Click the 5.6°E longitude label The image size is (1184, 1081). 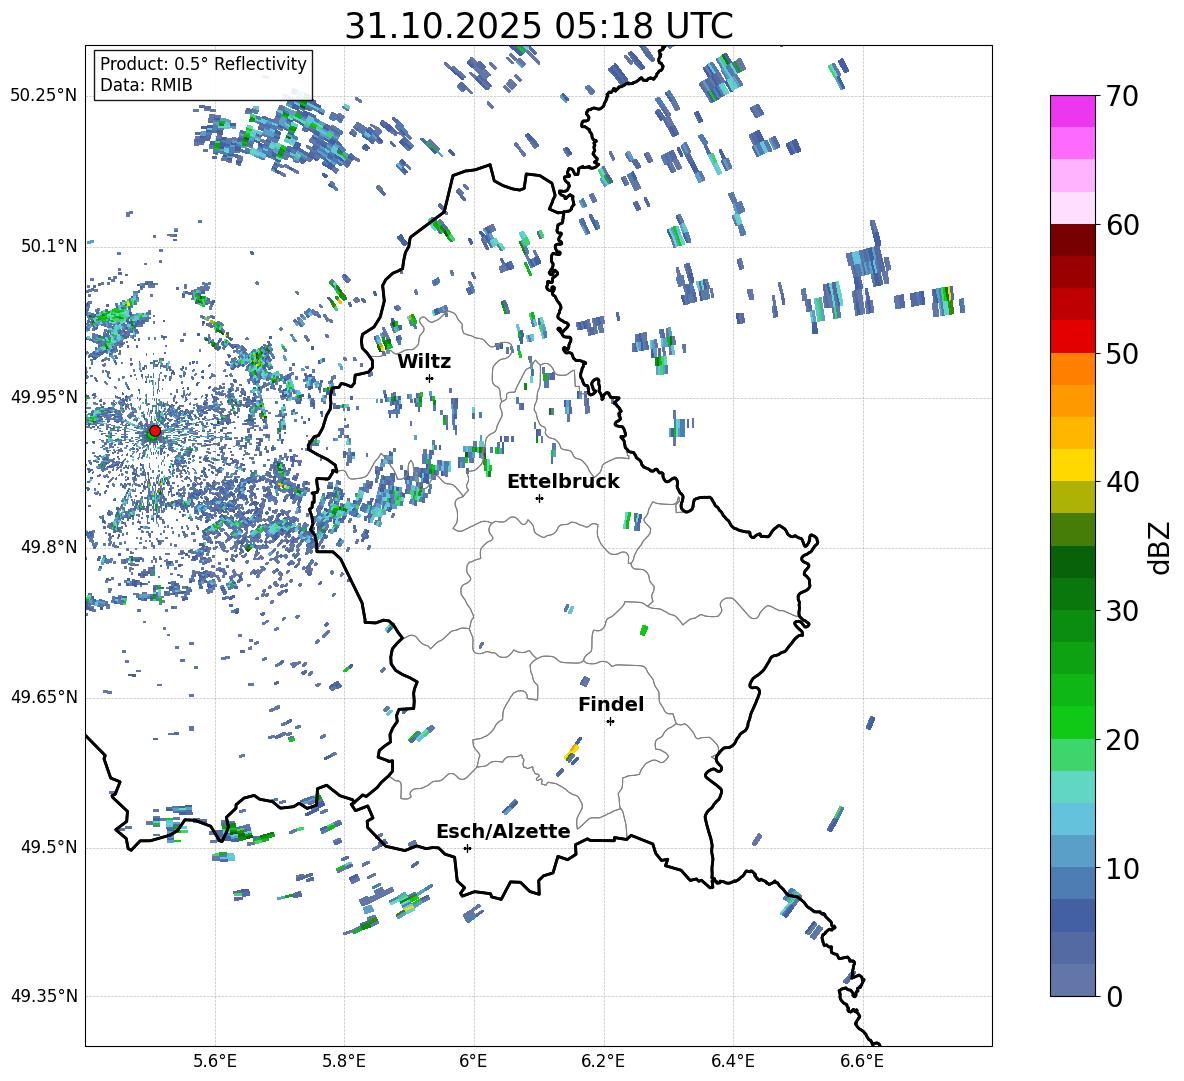(215, 1062)
